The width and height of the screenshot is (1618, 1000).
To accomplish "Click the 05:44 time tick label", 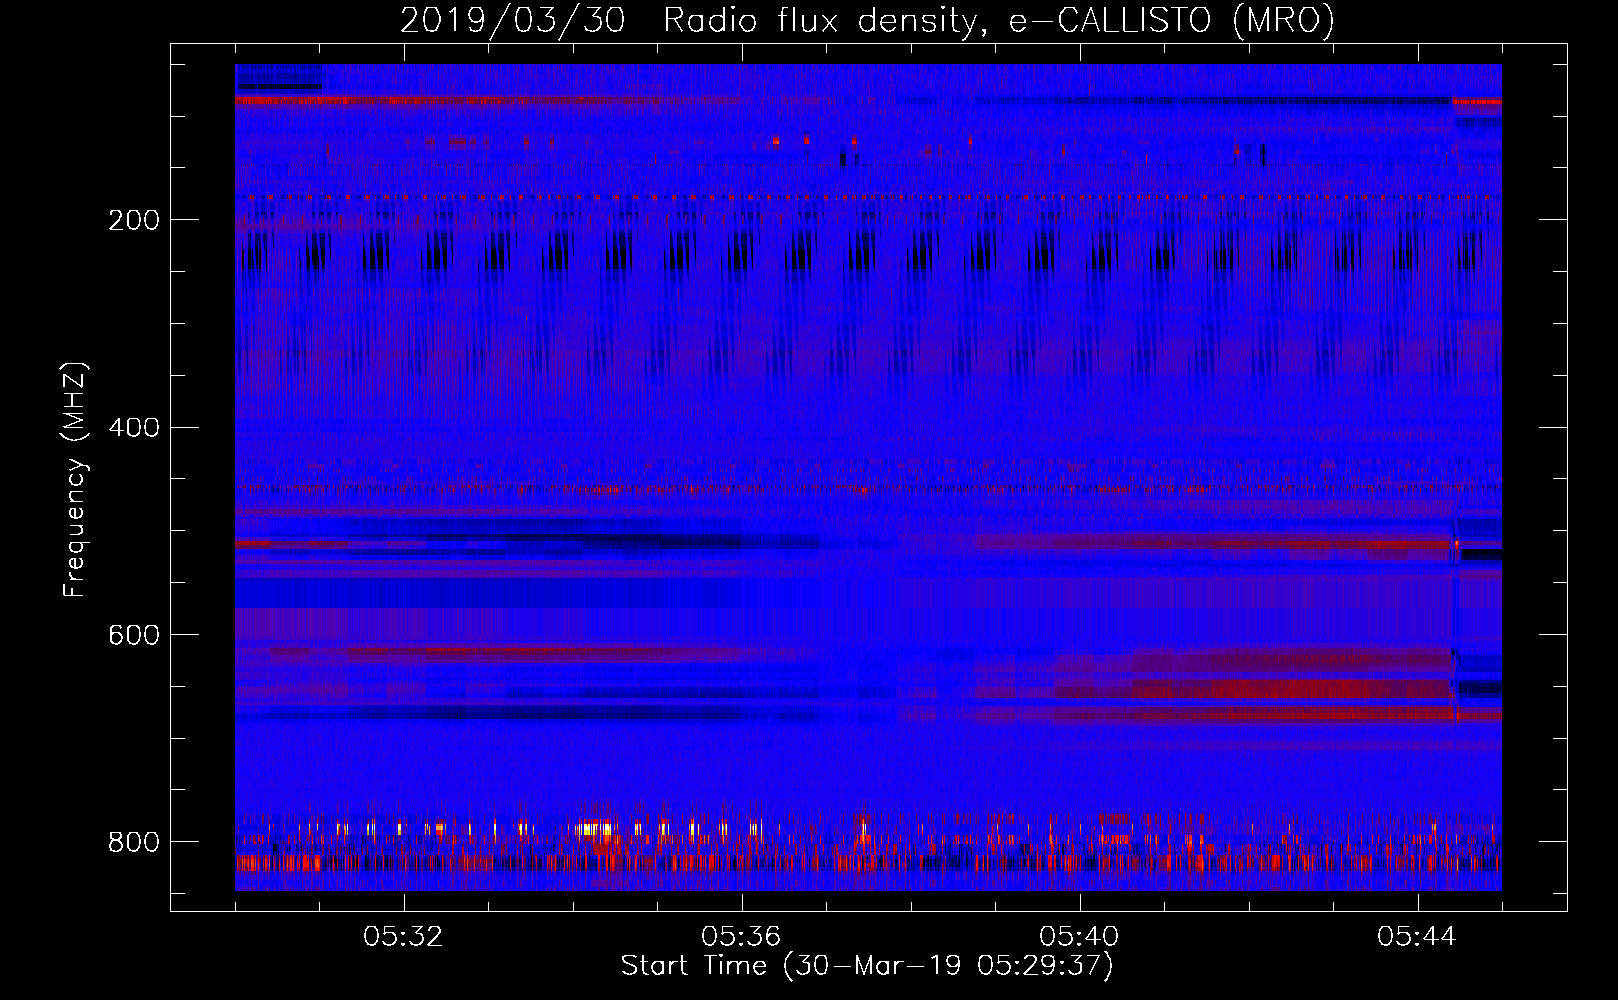I will pyautogui.click(x=1417, y=937).
